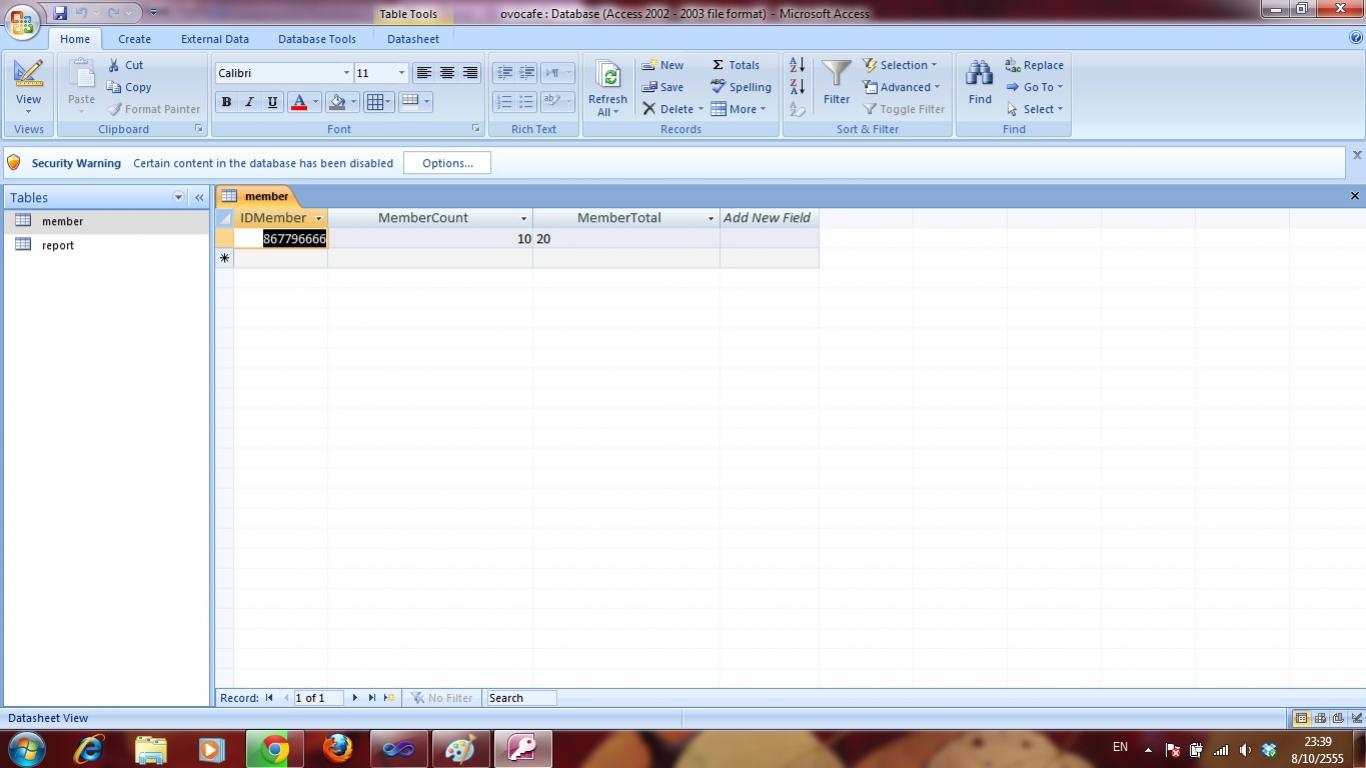Viewport: 1366px width, 768px height.
Task: Select the Home ribbon tab
Action: pyautogui.click(x=75, y=39)
